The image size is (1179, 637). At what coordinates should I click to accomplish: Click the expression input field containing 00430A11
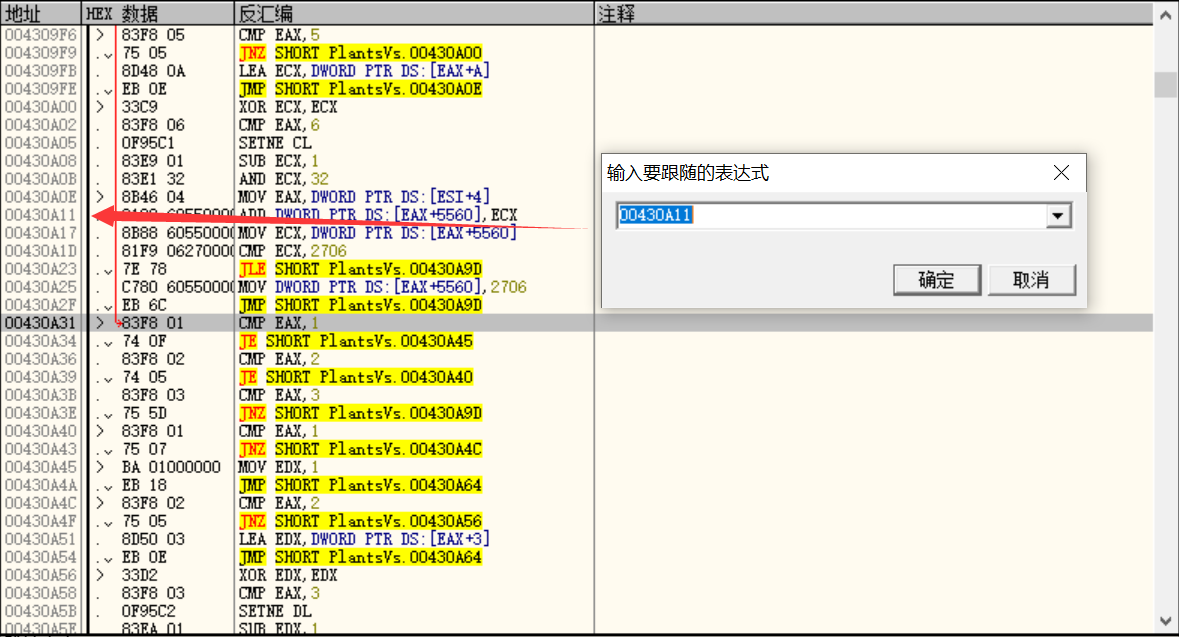tap(831, 216)
